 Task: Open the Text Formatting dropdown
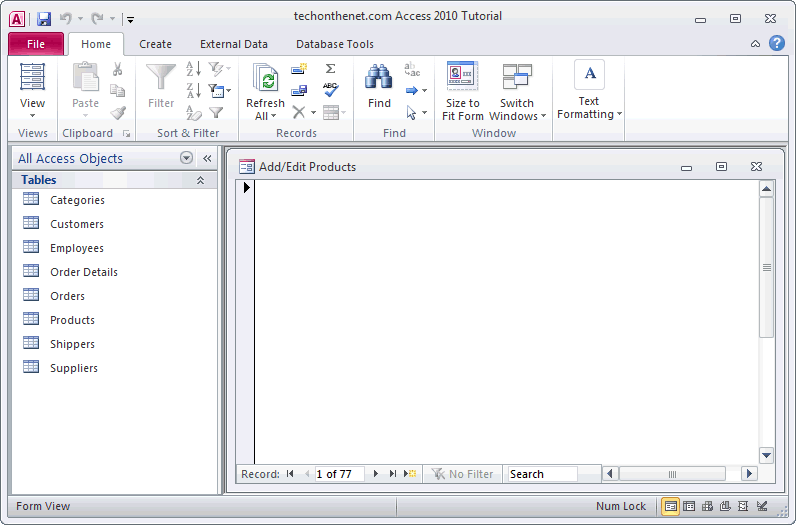(589, 90)
